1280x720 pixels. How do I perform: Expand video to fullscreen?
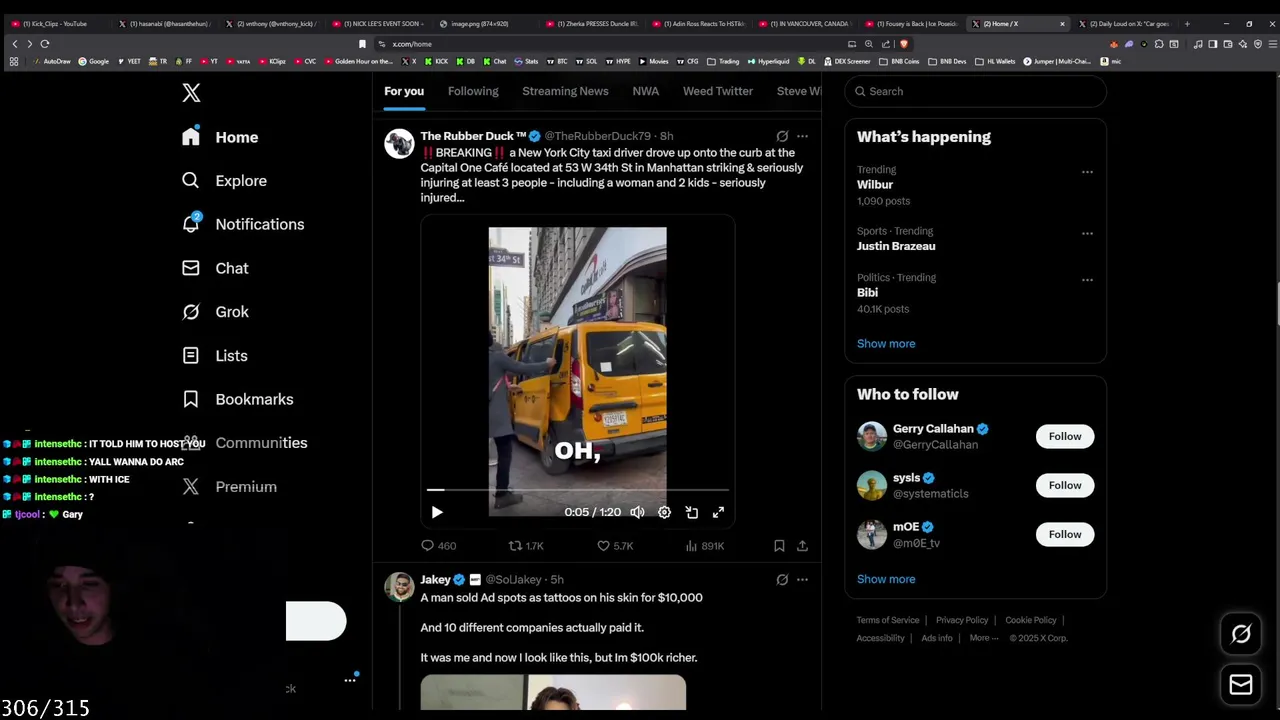tap(718, 512)
